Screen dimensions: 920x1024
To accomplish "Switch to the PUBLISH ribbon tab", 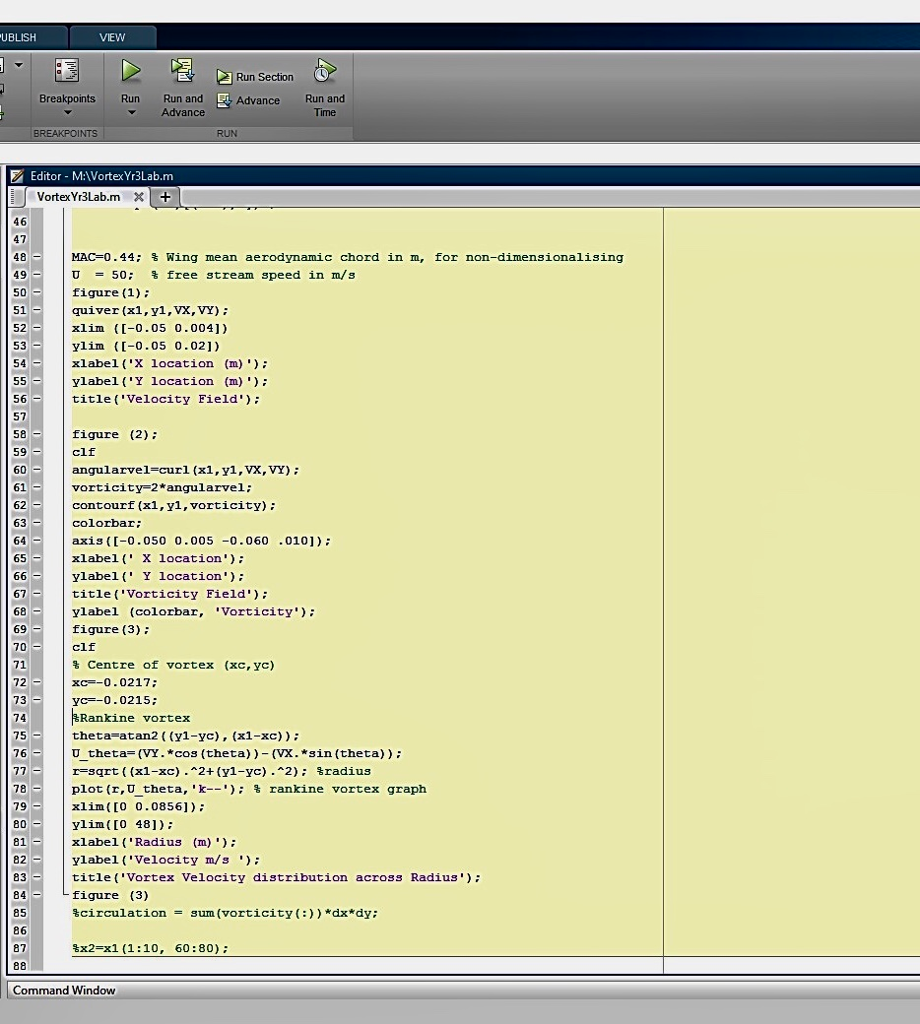I will point(18,37).
